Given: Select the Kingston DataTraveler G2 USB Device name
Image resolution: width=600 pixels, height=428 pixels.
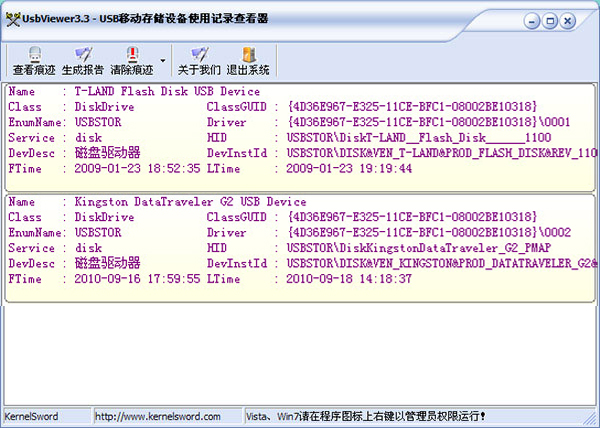Looking at the screenshot, I should pyautogui.click(x=191, y=202).
